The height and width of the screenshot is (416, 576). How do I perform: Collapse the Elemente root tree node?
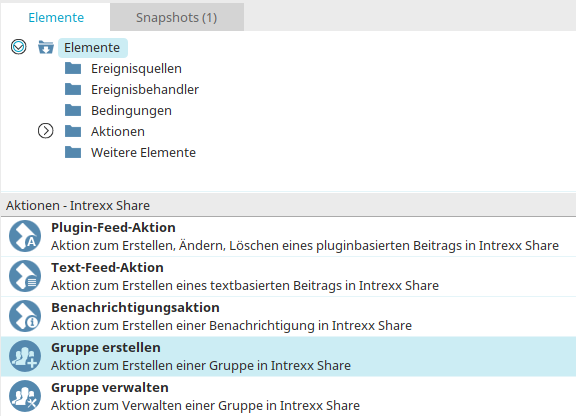click(x=18, y=47)
